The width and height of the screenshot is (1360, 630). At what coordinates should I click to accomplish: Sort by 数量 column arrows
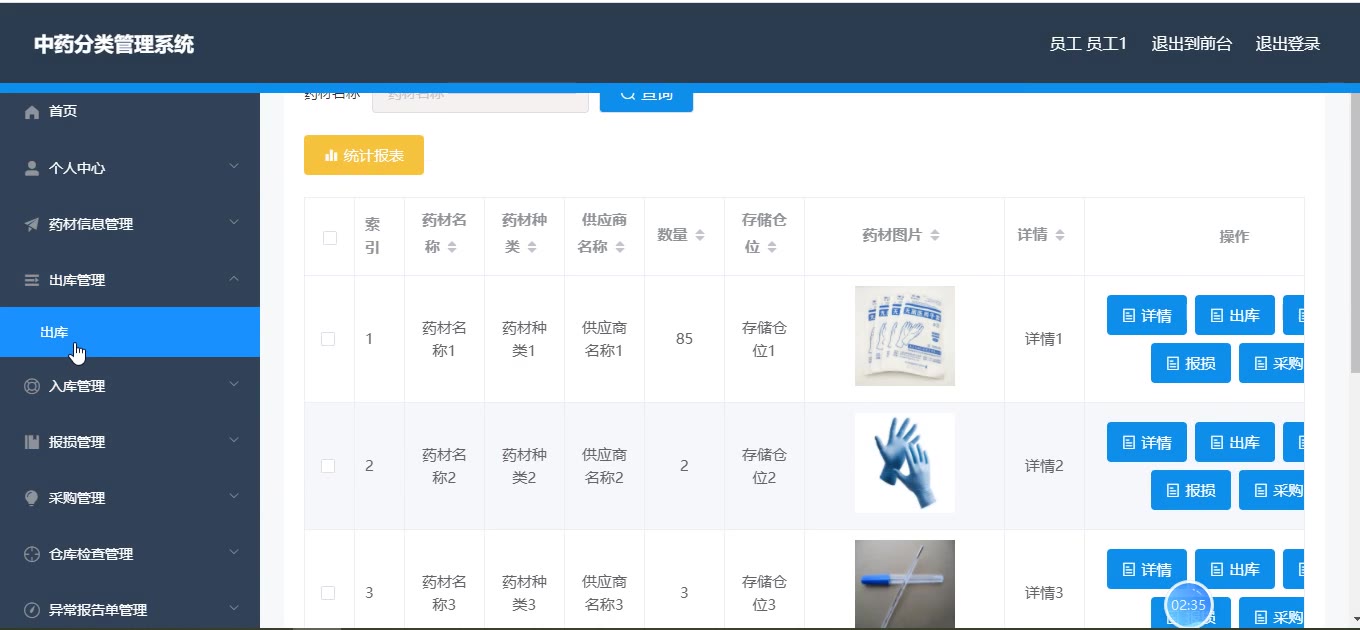click(x=700, y=235)
